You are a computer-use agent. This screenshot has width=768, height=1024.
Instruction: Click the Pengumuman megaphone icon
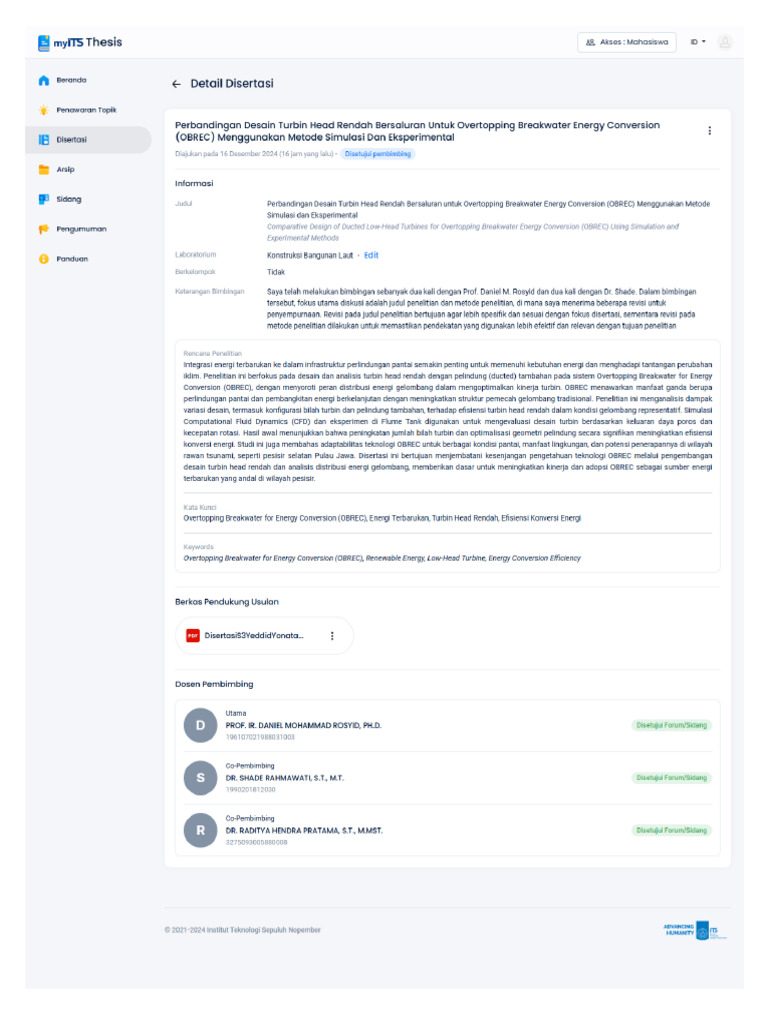(43, 229)
